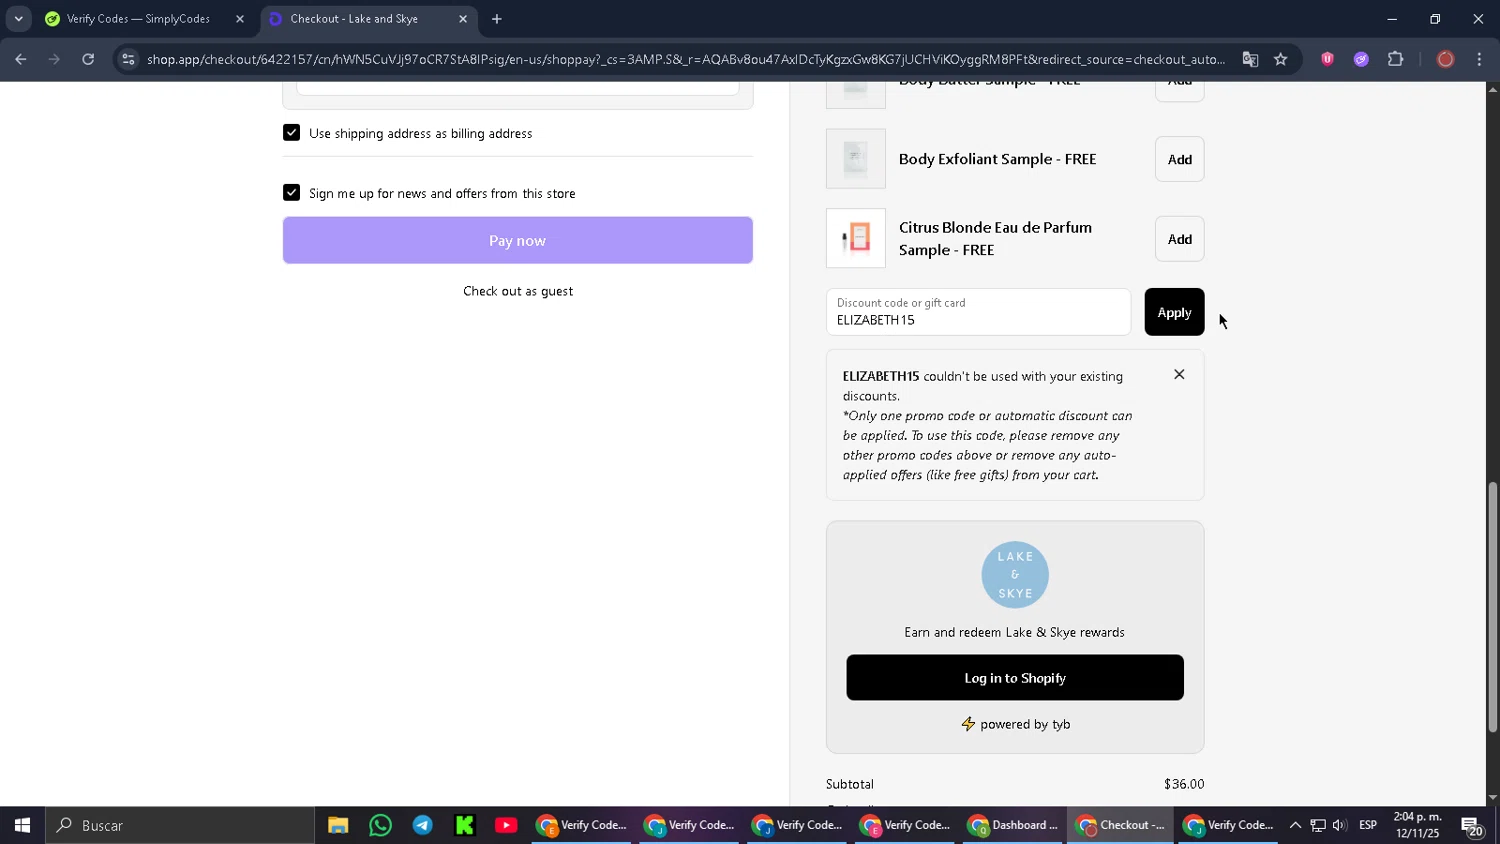Open clock showing 2:04 p. m.
Screen dimensions: 1500x844
click(1418, 826)
